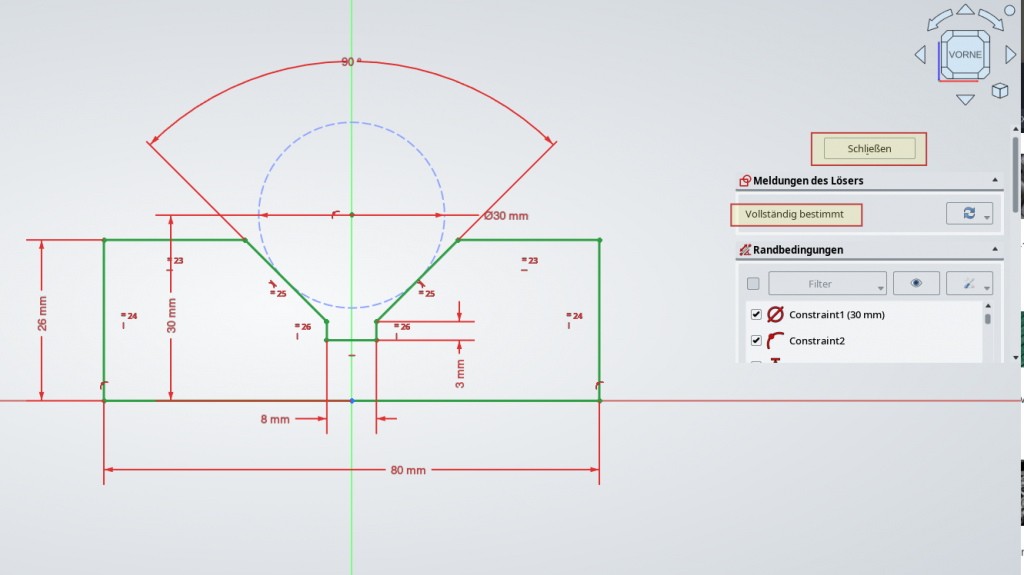The image size is (1024, 575).
Task: Click the navigation cube's right arrow
Action: 1010,55
